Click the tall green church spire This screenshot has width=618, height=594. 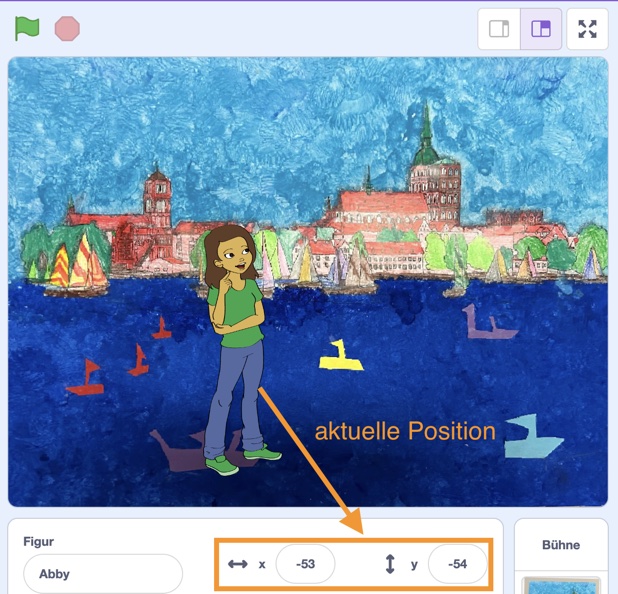click(428, 130)
